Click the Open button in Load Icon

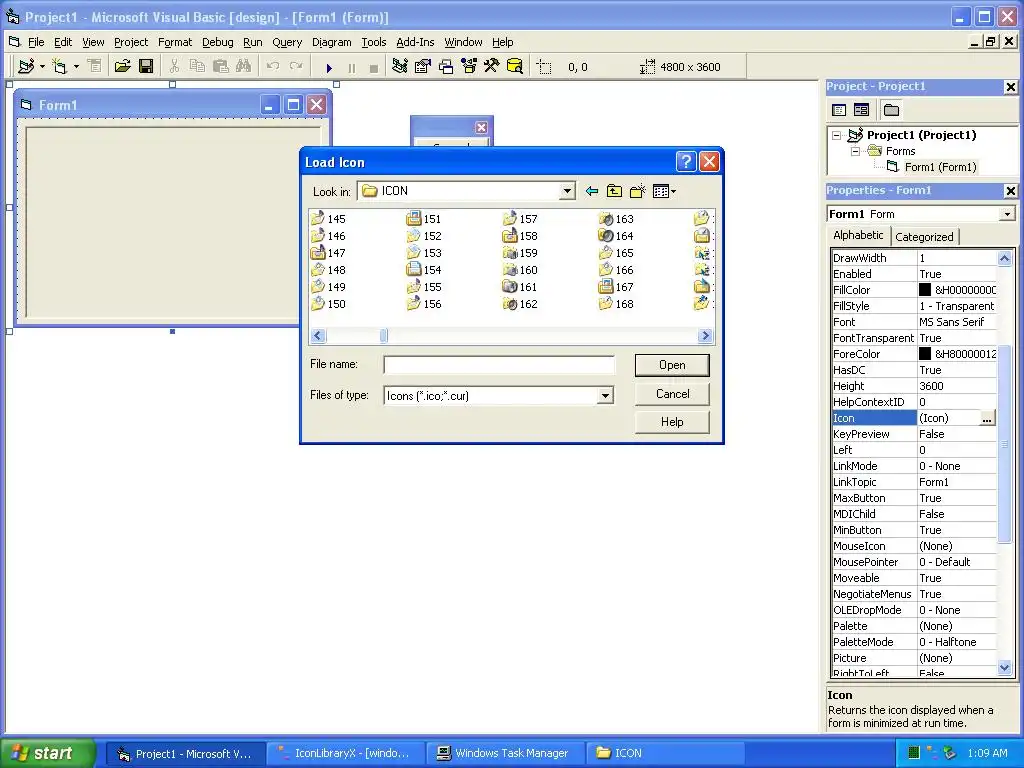coord(672,365)
